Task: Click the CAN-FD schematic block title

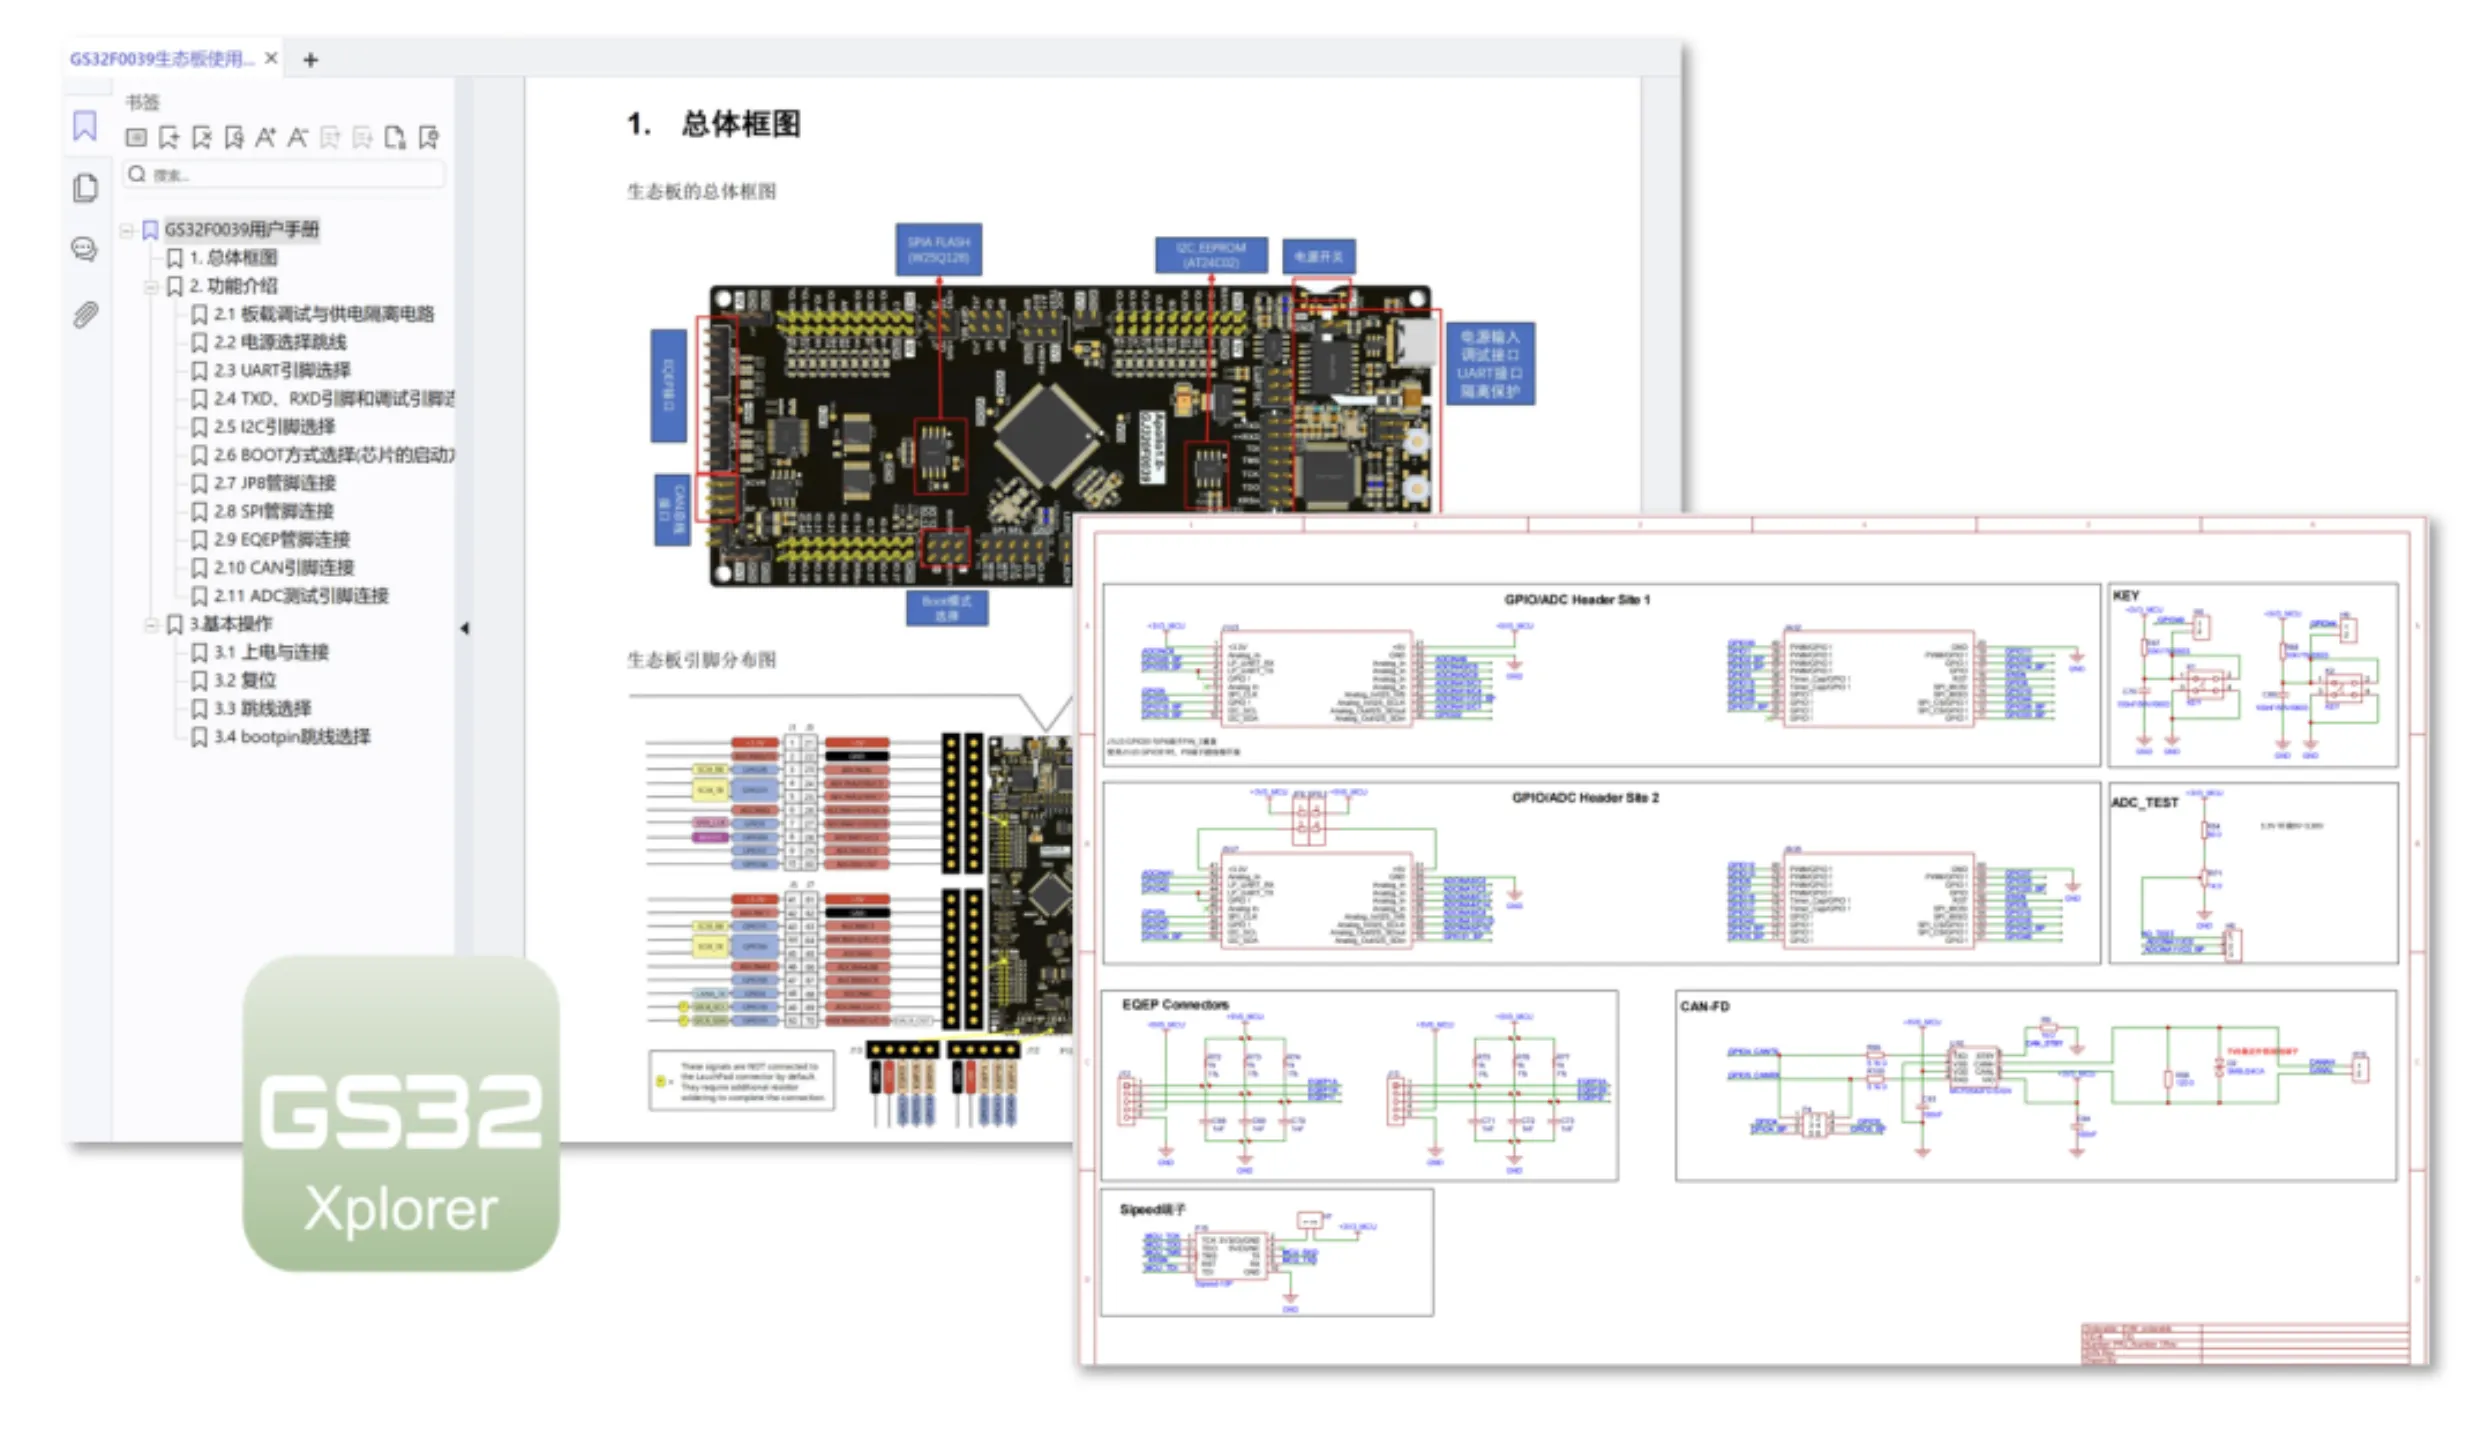Action: 1705,1006
